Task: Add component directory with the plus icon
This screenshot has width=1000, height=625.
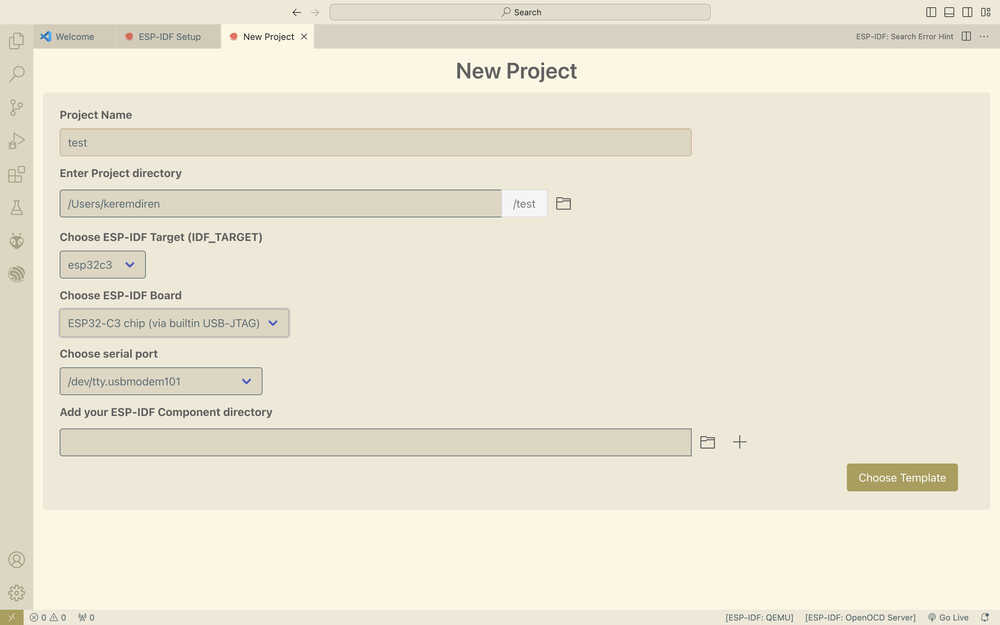Action: pyautogui.click(x=740, y=441)
